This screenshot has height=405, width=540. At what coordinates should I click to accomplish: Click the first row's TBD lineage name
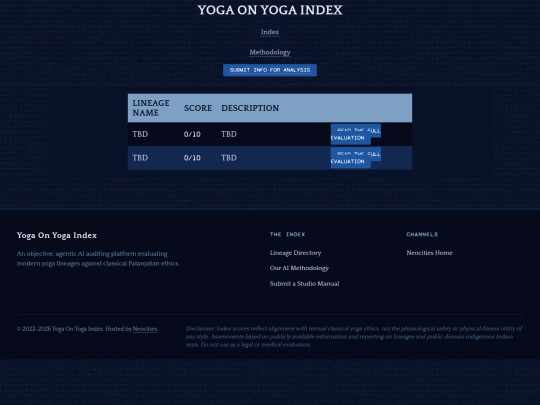coord(140,134)
